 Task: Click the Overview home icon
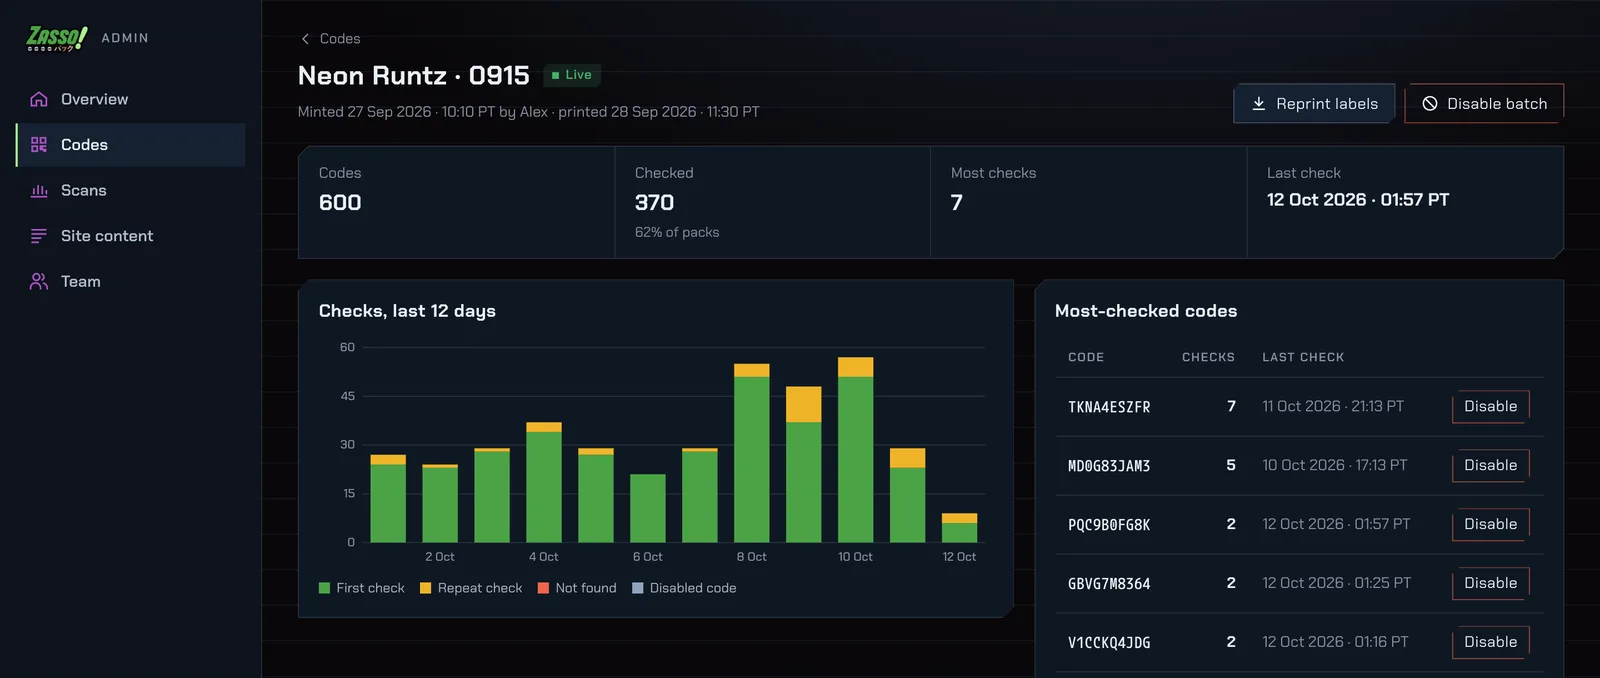tap(39, 99)
